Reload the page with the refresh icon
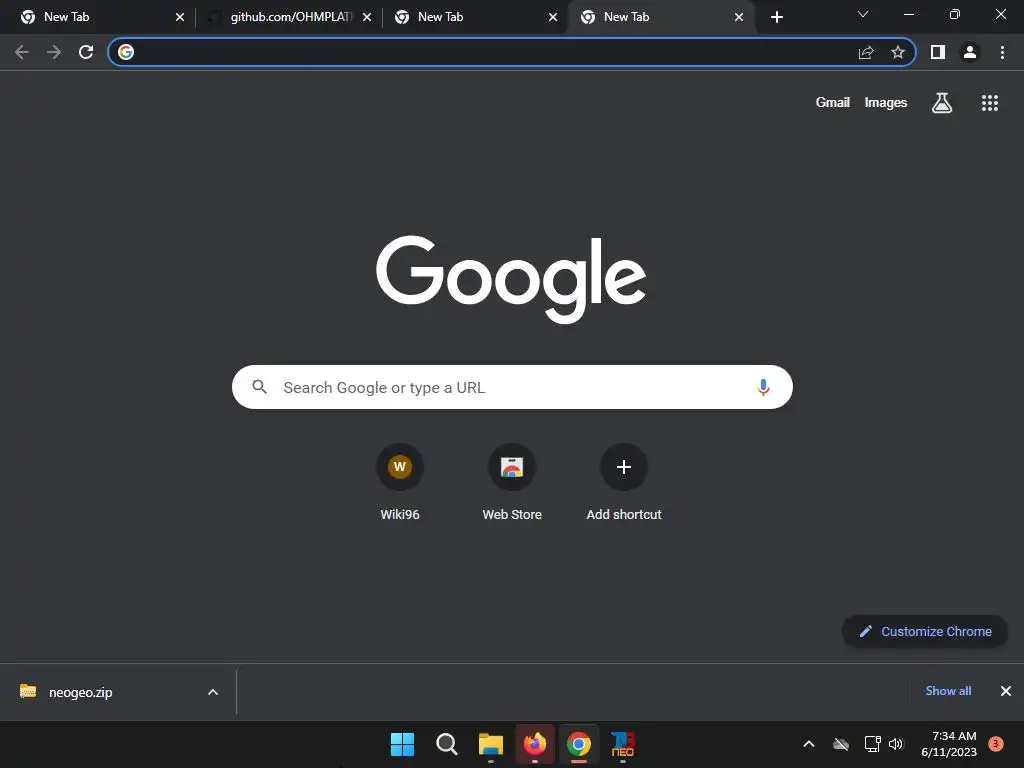 pos(86,52)
